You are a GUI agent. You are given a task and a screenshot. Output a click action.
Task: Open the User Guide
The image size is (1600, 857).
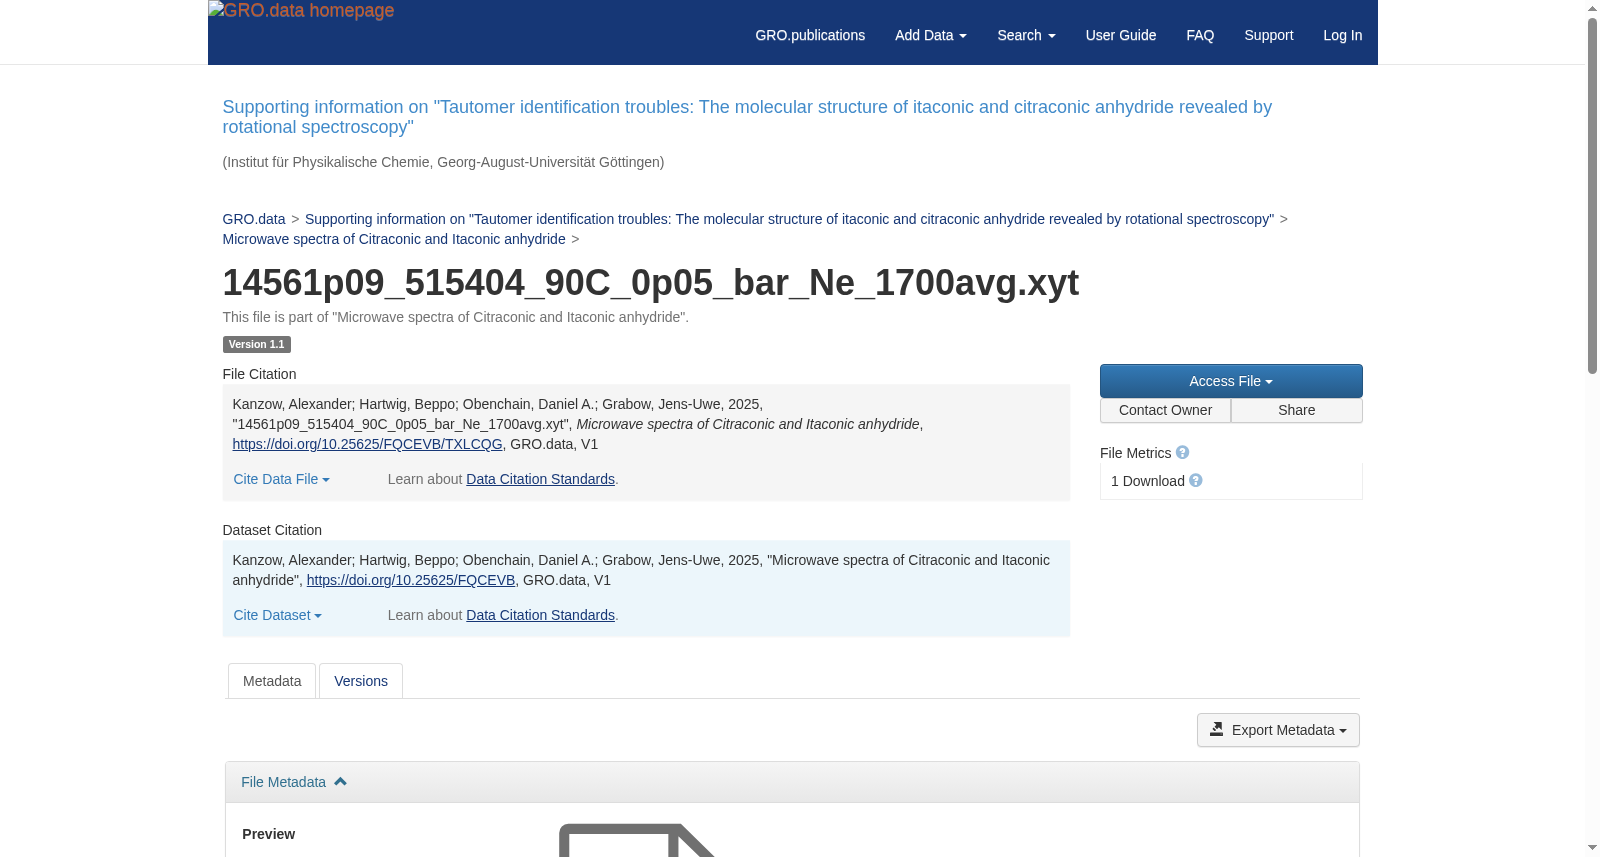1121,35
